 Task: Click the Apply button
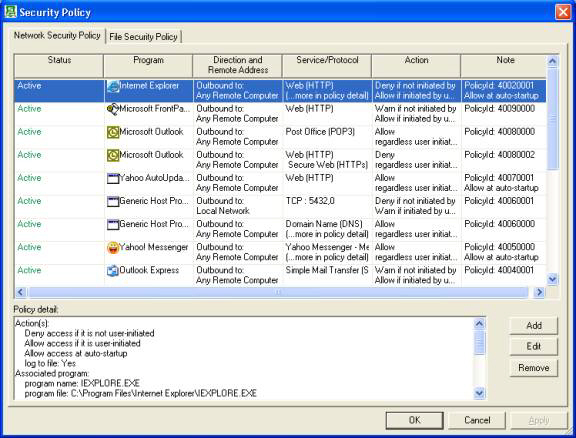(539, 420)
